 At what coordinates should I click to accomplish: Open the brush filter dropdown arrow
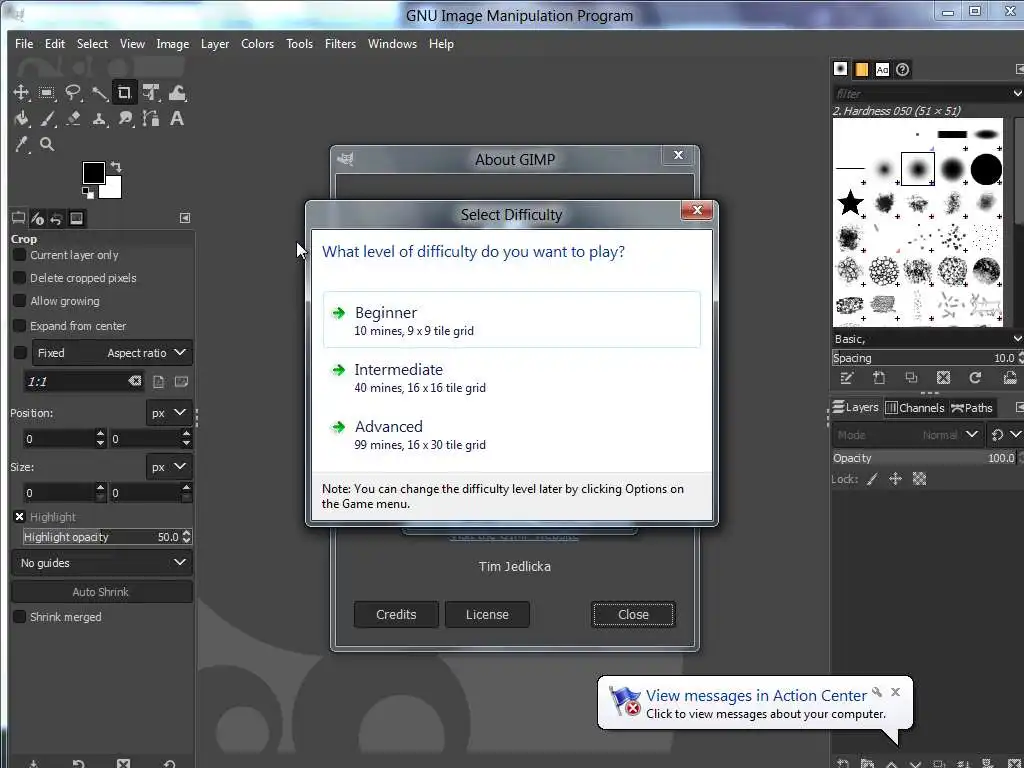click(x=1017, y=93)
